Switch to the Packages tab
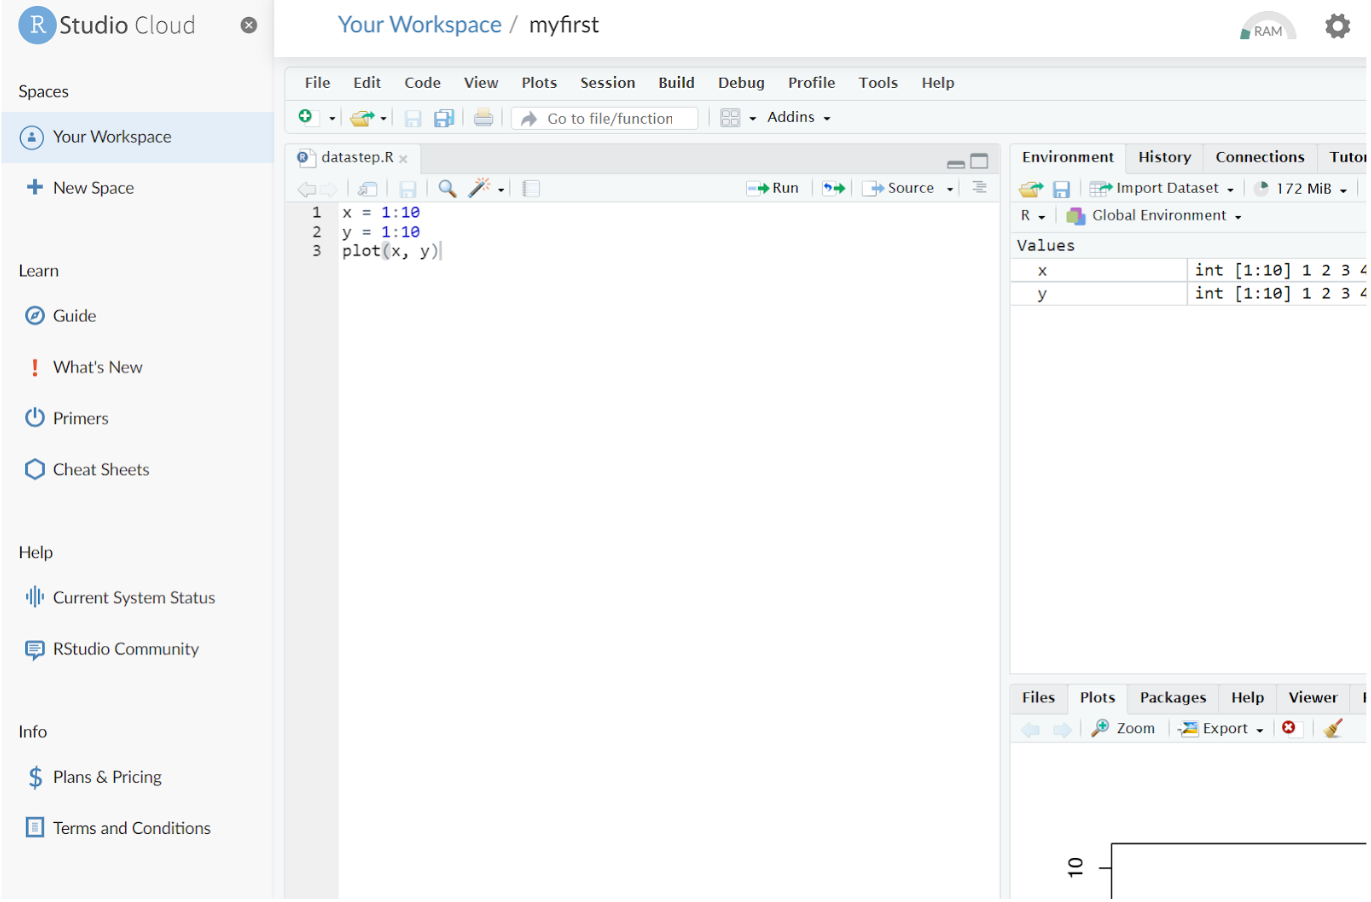 (1173, 698)
